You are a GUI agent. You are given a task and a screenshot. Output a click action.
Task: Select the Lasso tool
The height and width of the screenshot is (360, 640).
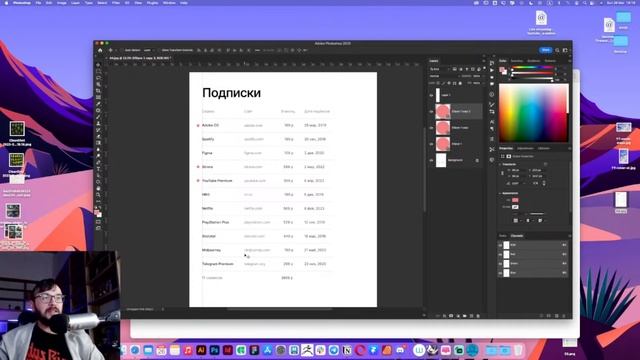click(98, 78)
